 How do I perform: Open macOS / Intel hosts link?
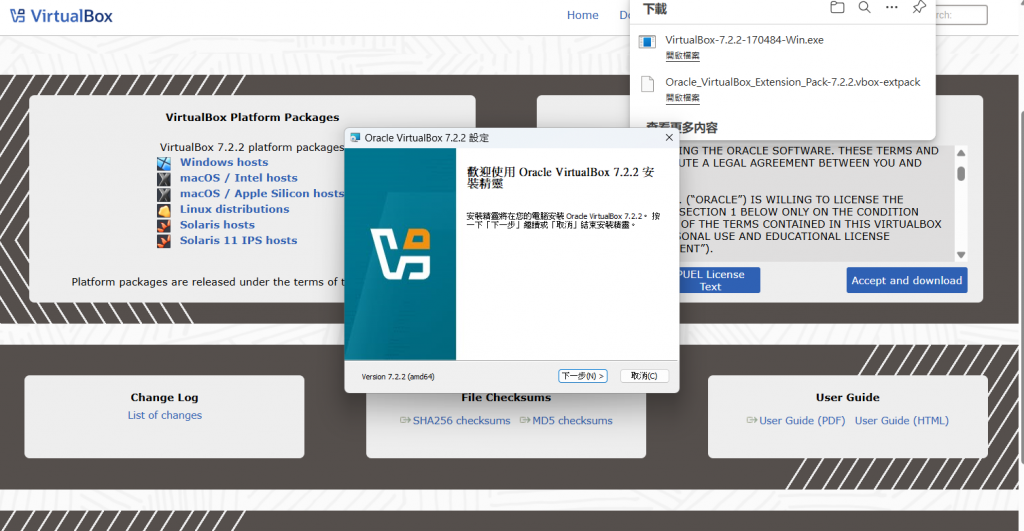pos(238,178)
